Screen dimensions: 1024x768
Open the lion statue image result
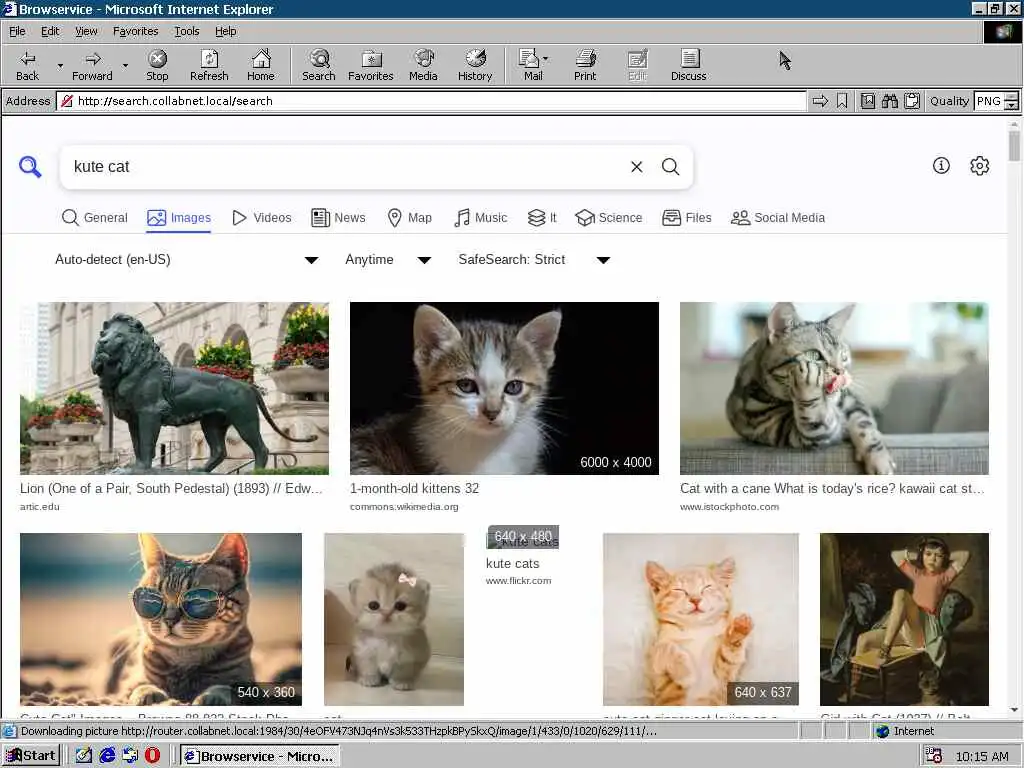coord(174,388)
